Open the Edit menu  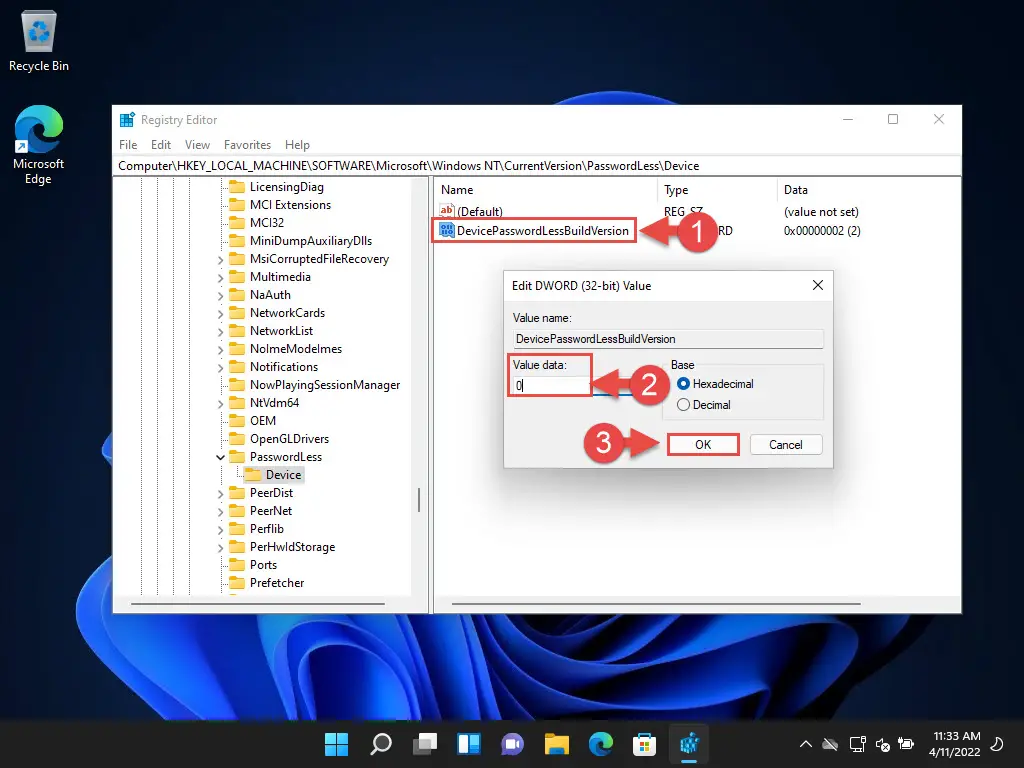[x=160, y=144]
